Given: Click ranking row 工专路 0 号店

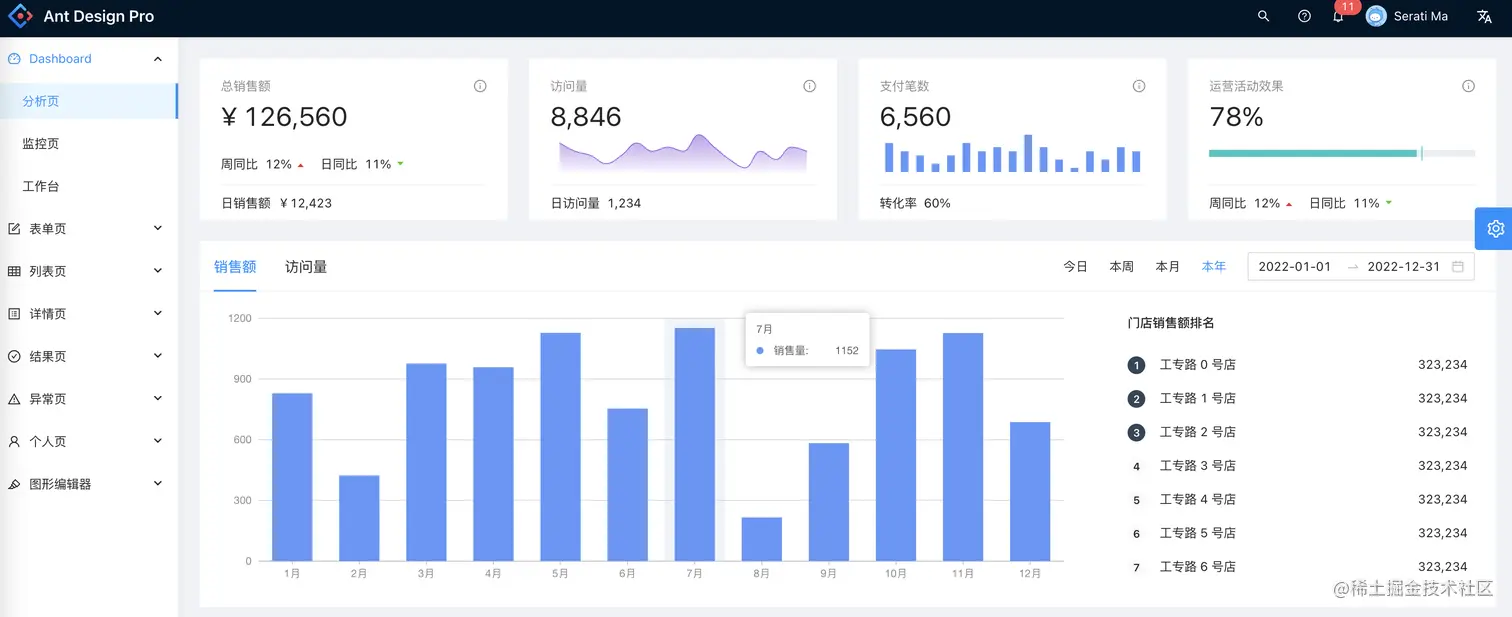Looking at the screenshot, I should 1297,365.
